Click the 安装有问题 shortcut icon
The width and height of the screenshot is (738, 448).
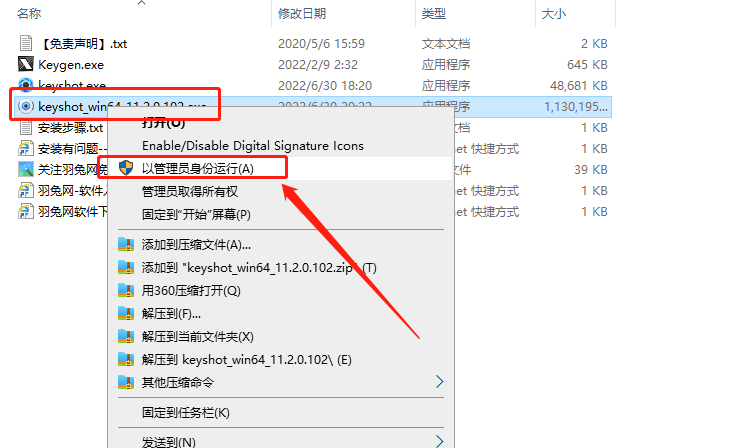click(26, 148)
